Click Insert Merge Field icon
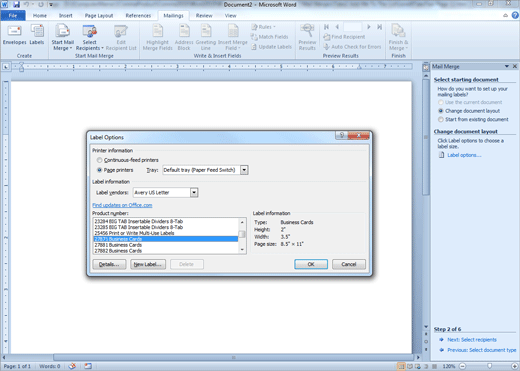Image resolution: width=520 pixels, height=371 pixels. [233, 37]
